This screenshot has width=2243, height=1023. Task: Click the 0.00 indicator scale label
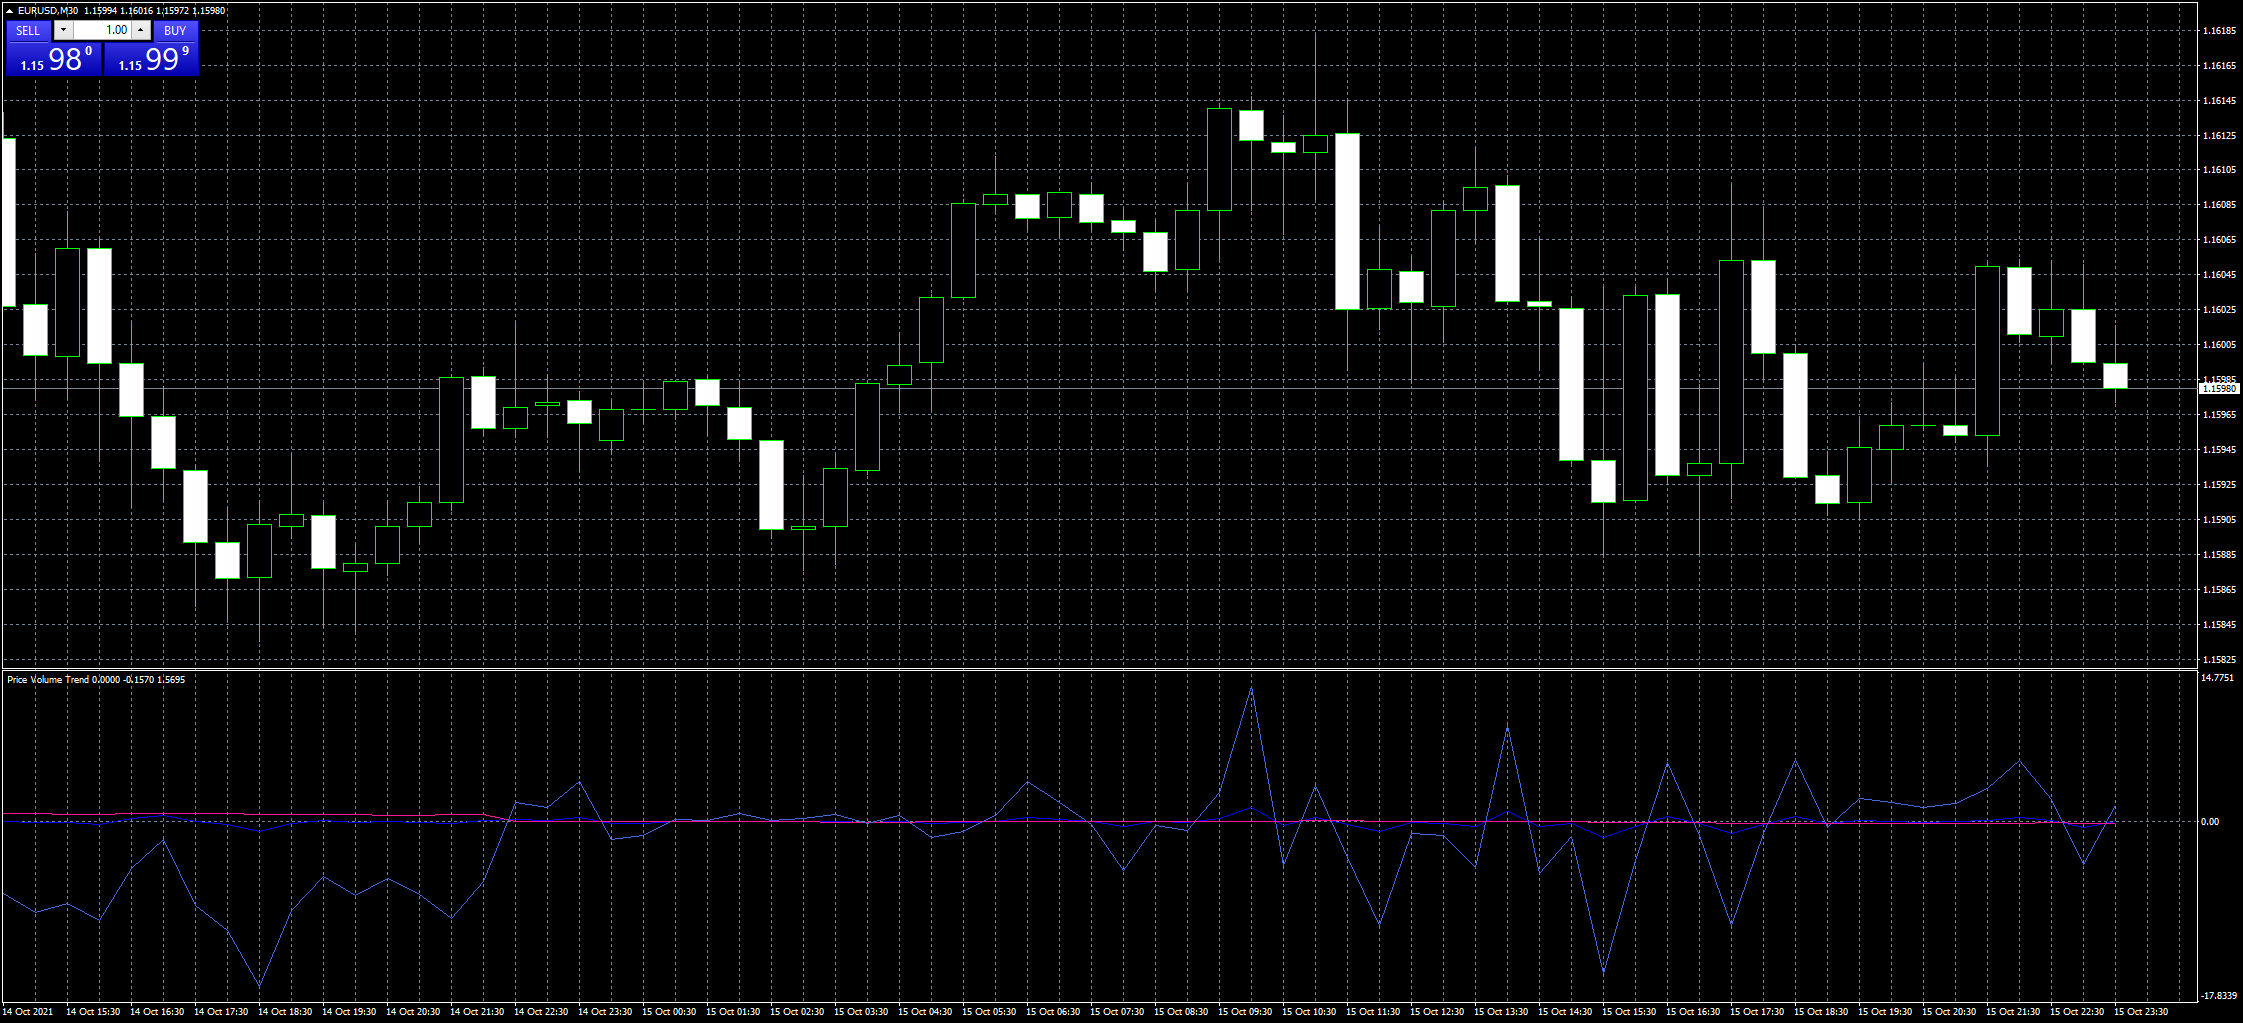tap(2210, 822)
